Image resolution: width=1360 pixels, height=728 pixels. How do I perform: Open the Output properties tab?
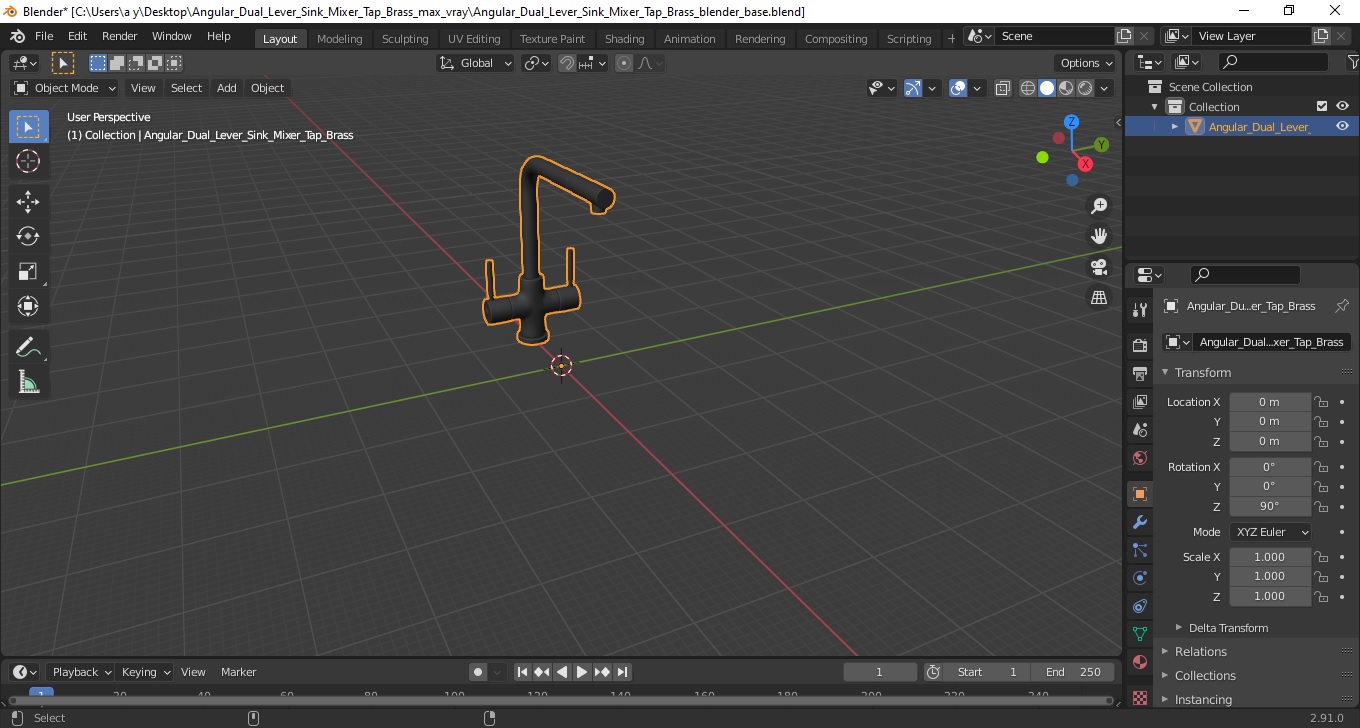(1139, 374)
